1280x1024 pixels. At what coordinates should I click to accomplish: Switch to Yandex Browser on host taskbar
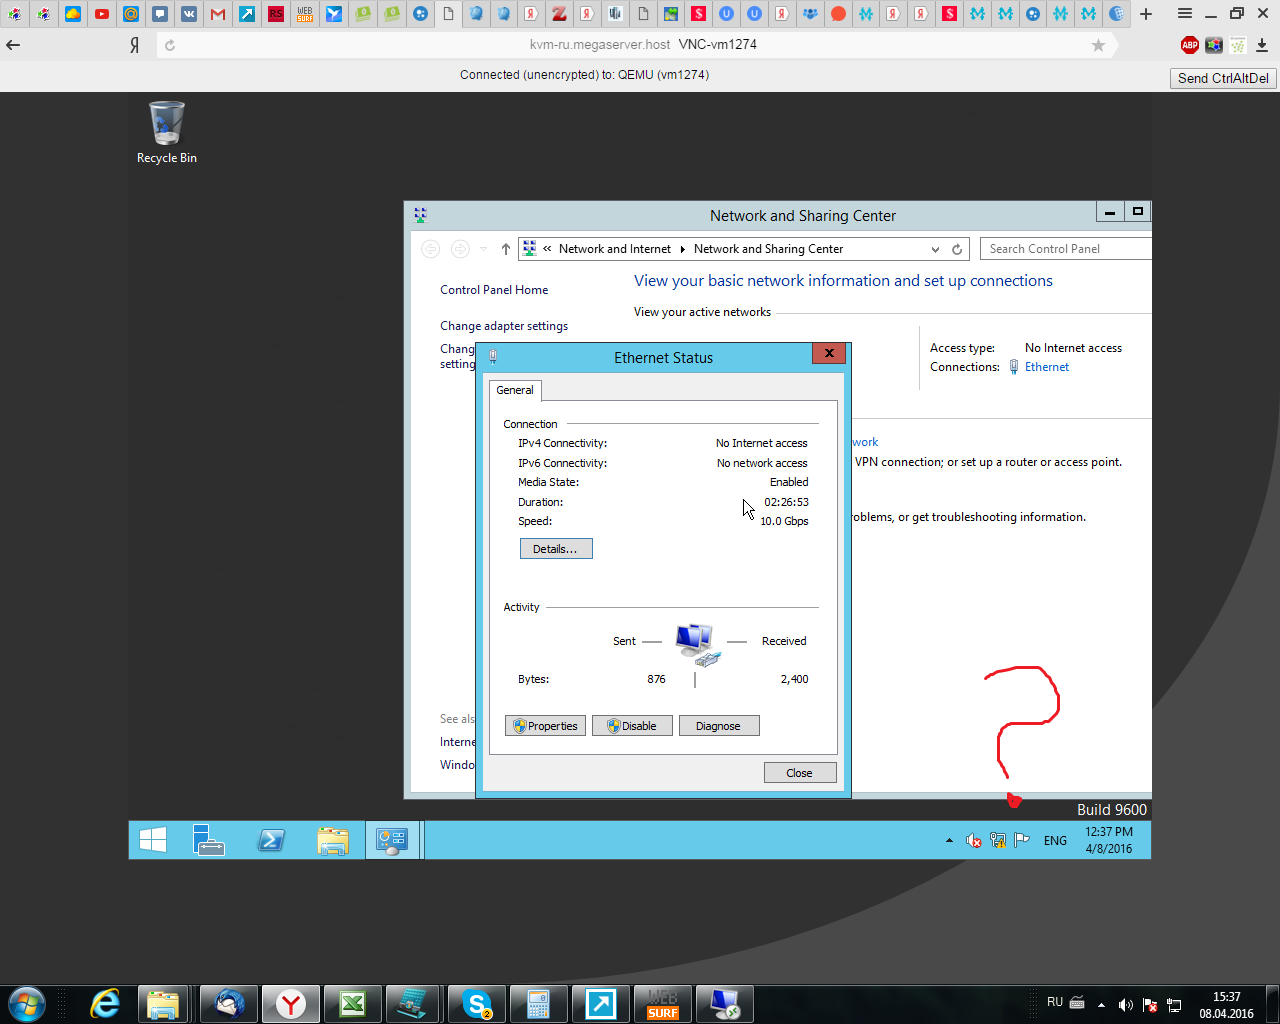click(291, 1004)
